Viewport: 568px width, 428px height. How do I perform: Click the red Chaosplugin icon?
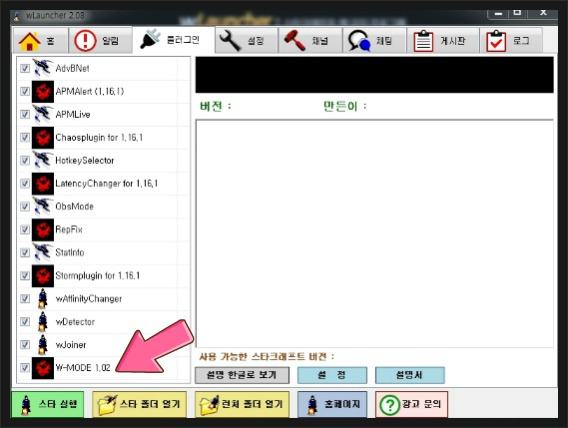tap(43, 137)
